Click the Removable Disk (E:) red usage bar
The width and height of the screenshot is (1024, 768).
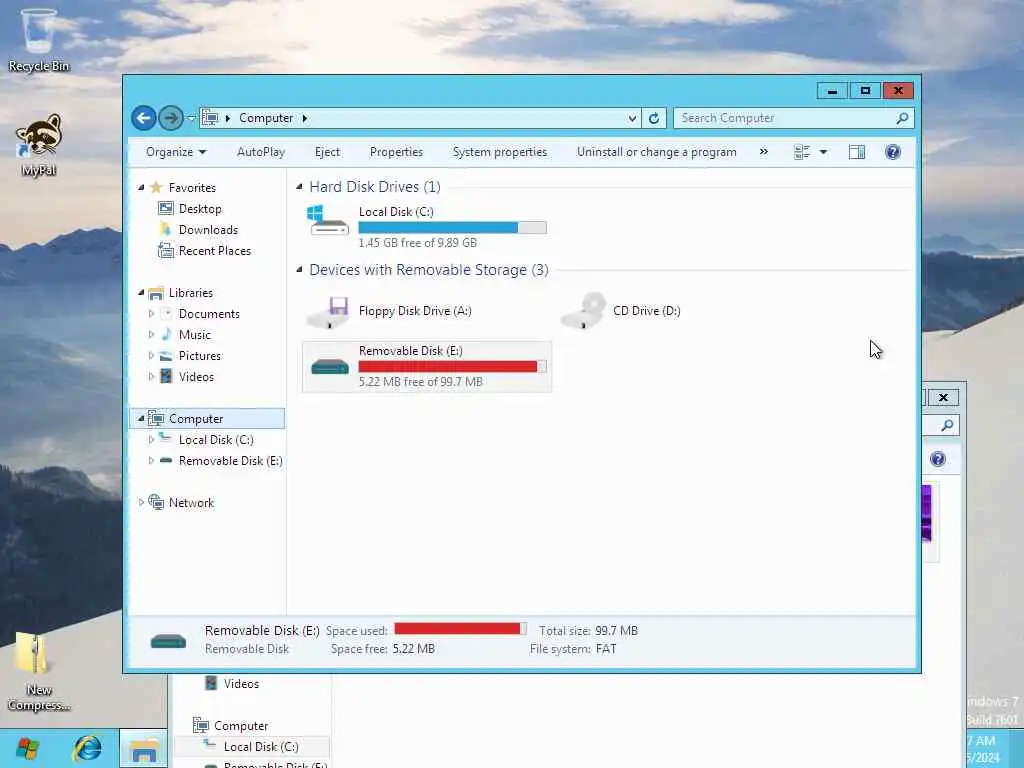(452, 366)
